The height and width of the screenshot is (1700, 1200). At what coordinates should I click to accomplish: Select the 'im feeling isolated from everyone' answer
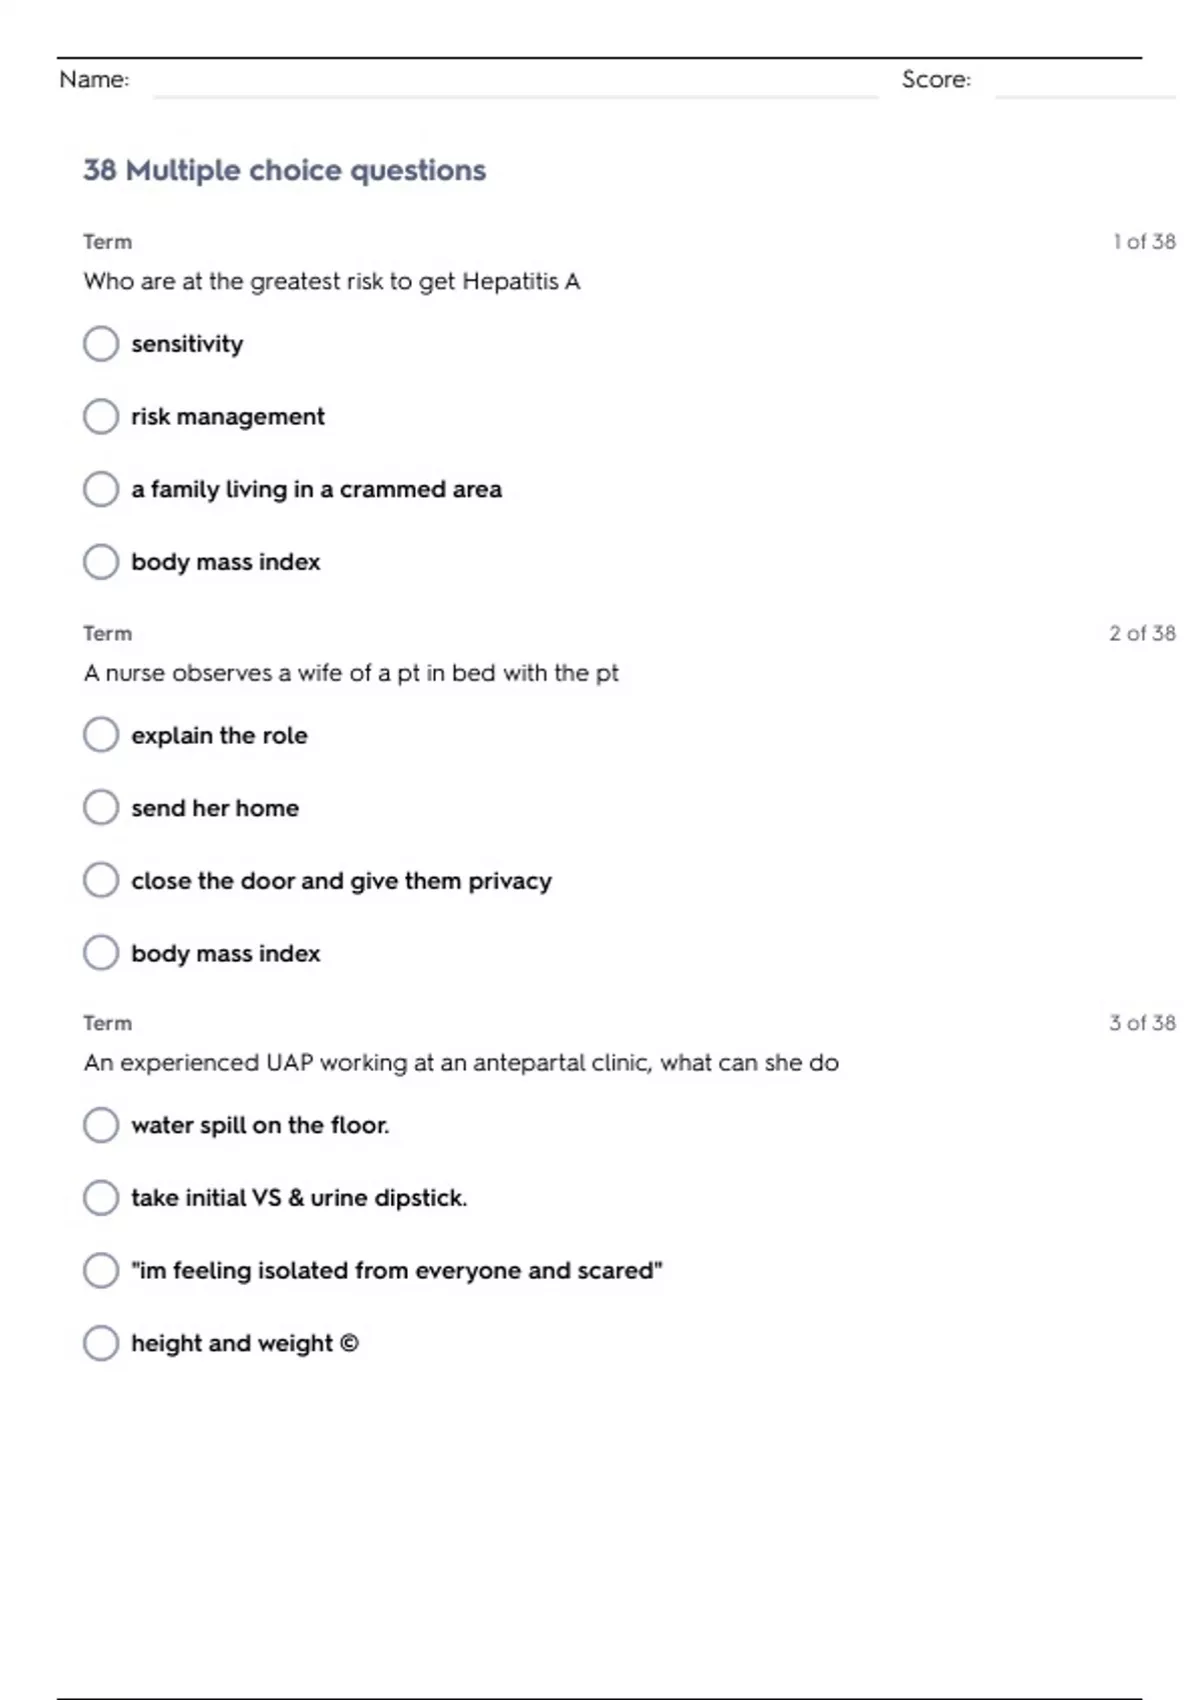click(101, 1270)
